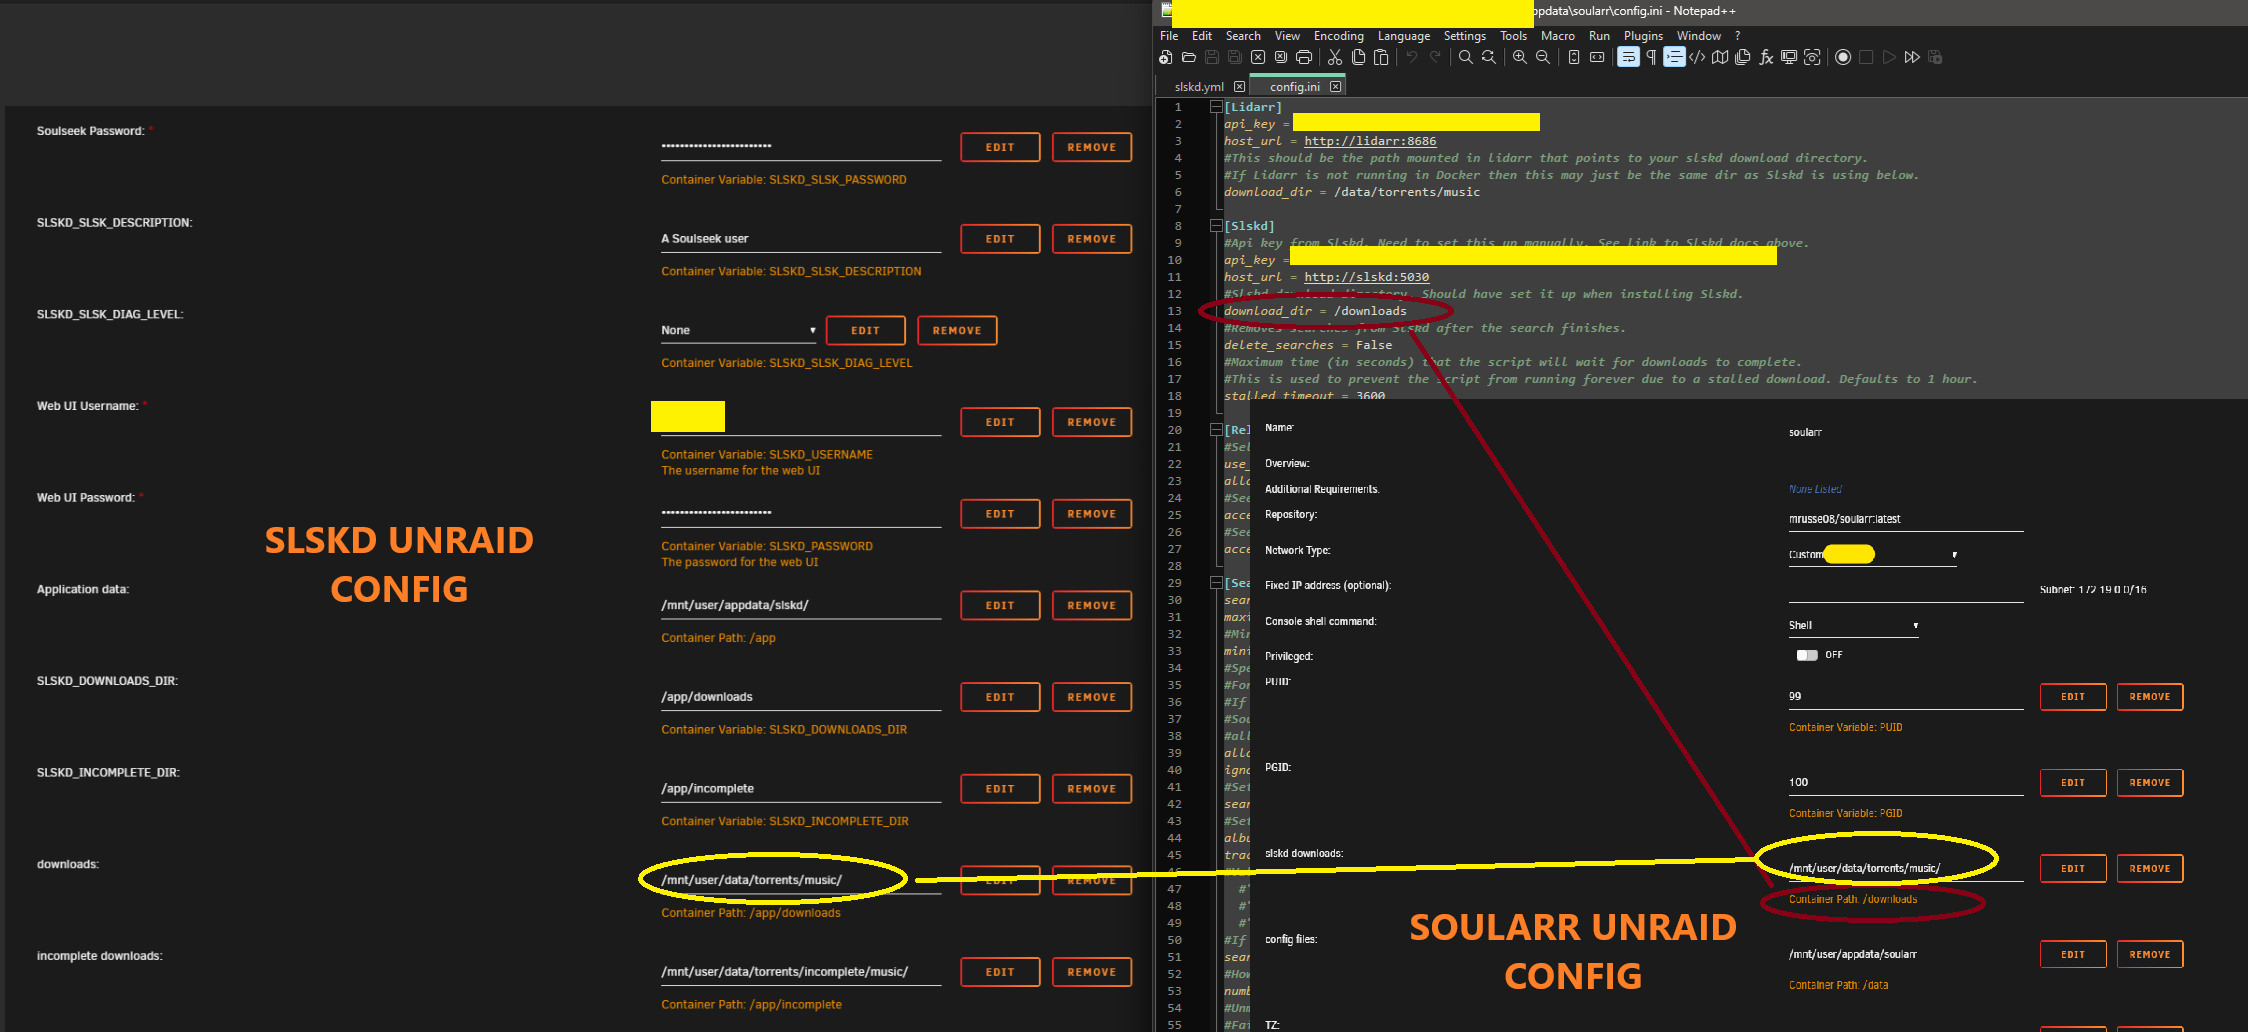Screen dimensions: 2248x1032
Task: Collapse the [Slskd] section fold marker
Action: 1216,226
